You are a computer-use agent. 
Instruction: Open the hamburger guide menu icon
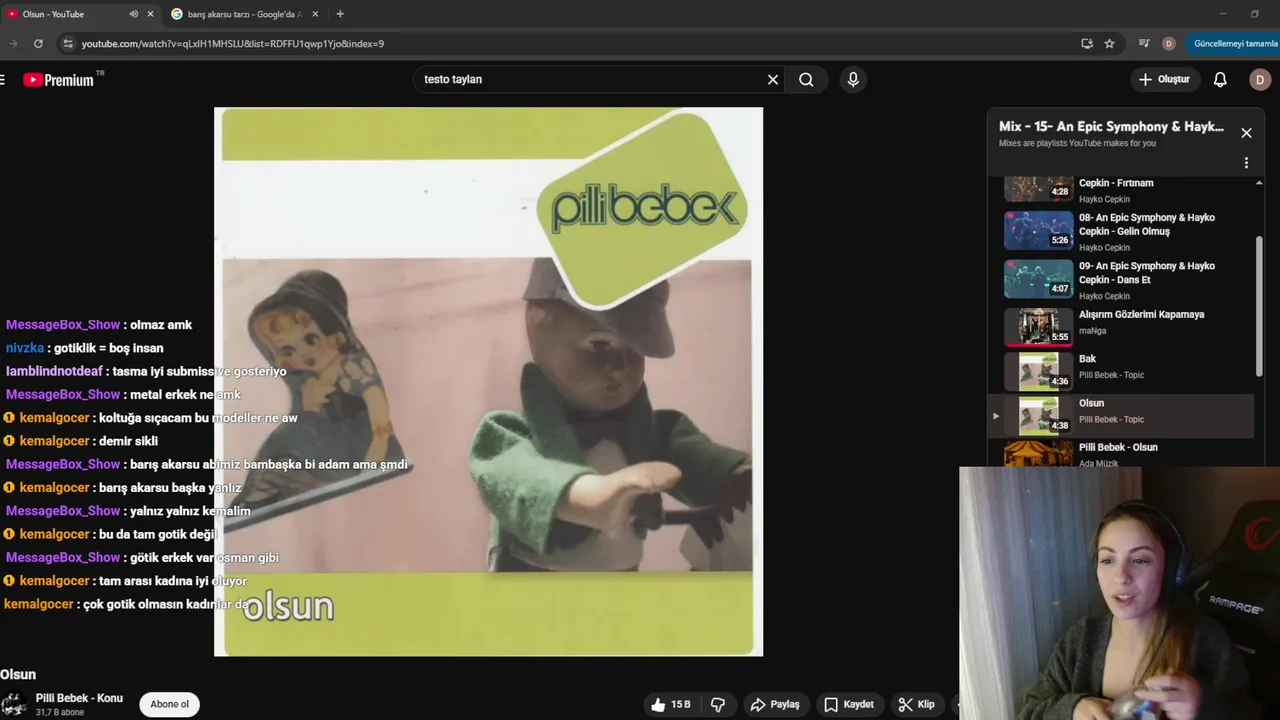click(x=3, y=79)
